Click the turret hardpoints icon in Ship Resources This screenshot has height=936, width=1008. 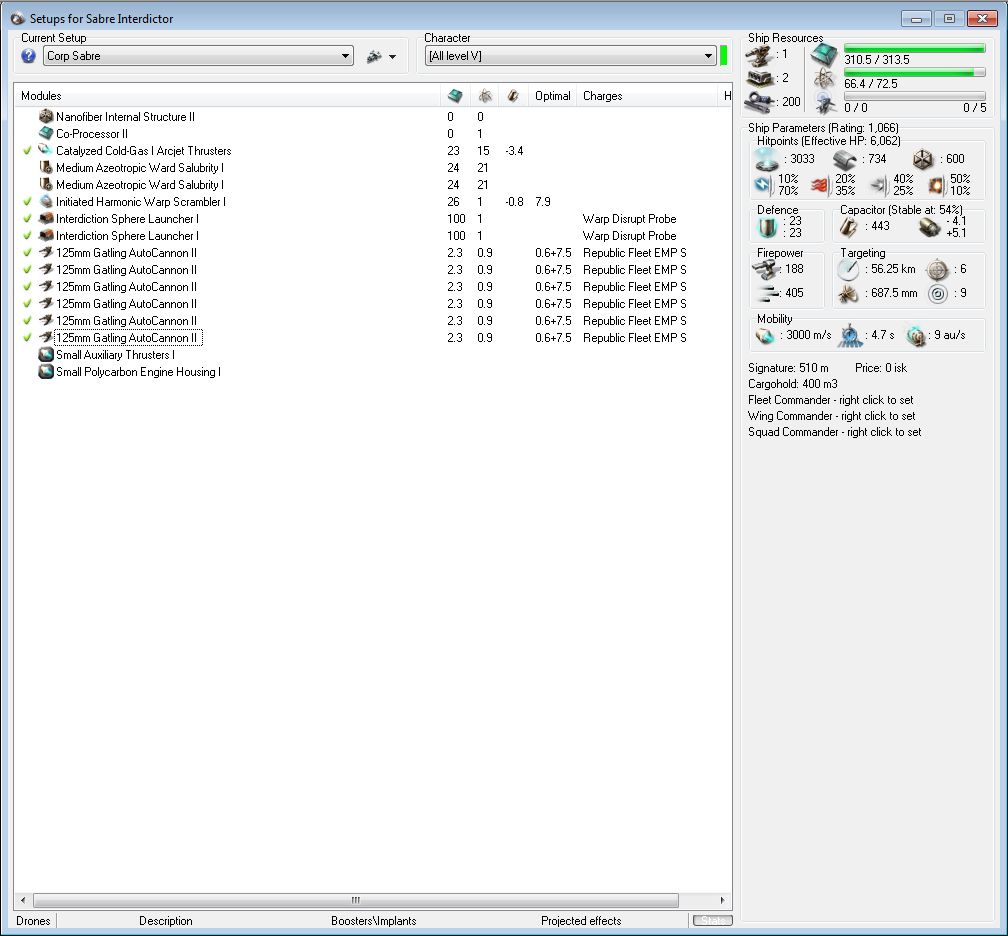coord(759,56)
